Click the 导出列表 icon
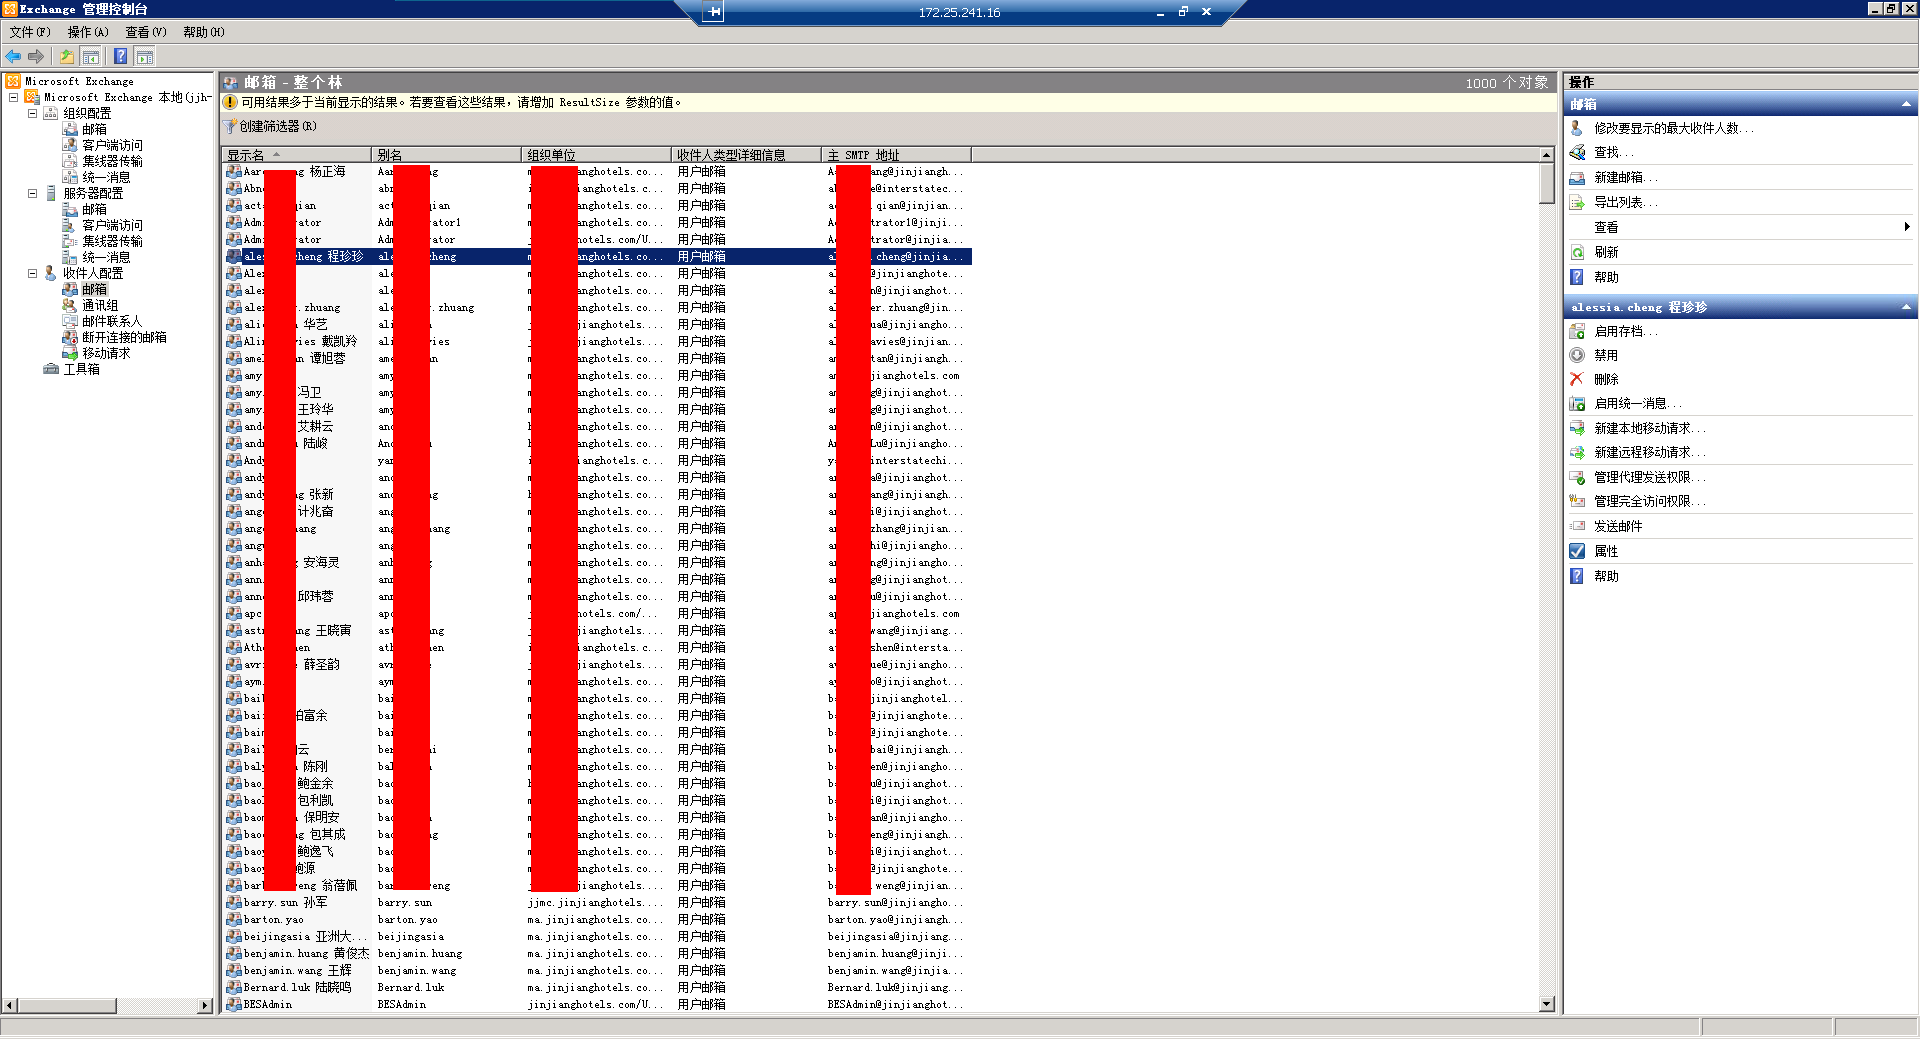Viewport: 1920px width, 1039px height. pos(1577,202)
